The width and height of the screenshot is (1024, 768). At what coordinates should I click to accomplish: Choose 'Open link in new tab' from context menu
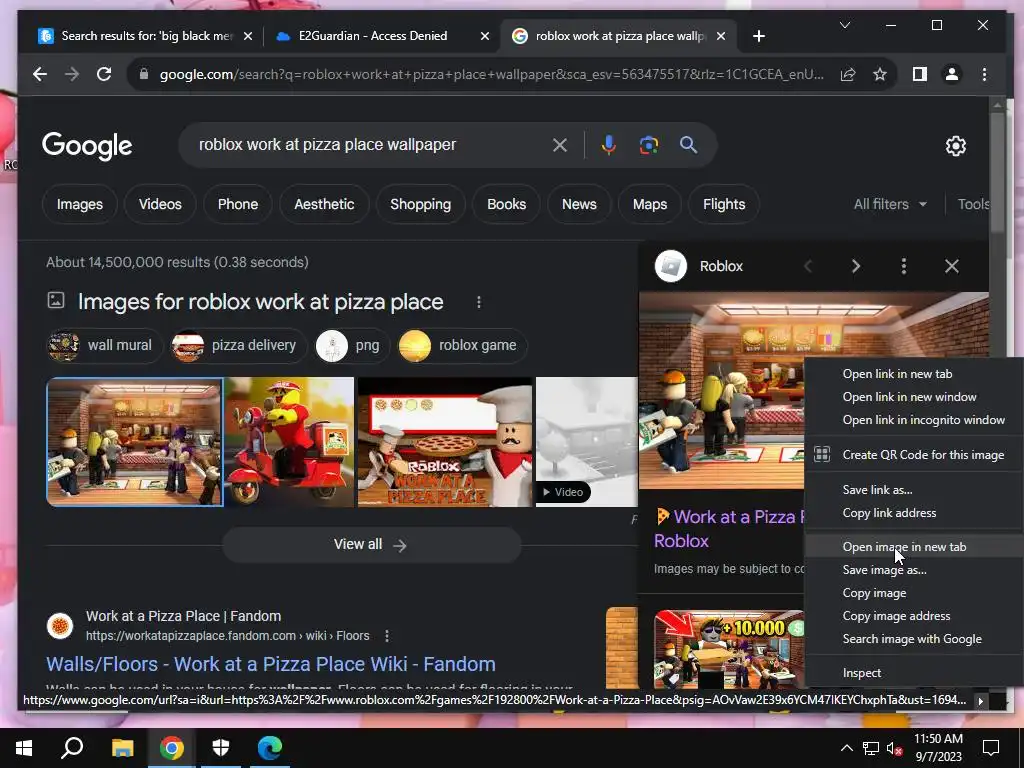coord(914,374)
